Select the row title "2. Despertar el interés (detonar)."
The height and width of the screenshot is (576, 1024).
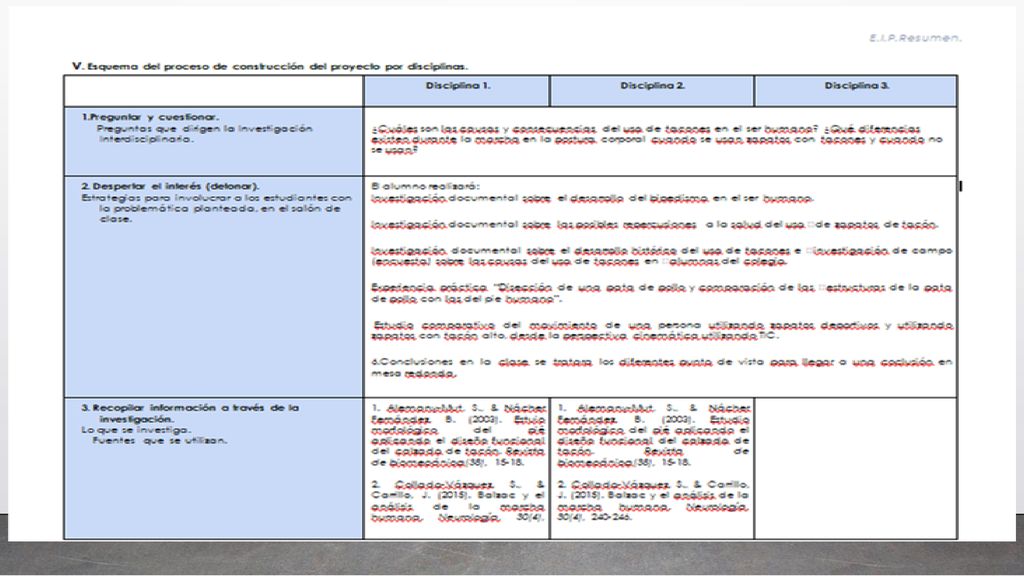(x=170, y=186)
